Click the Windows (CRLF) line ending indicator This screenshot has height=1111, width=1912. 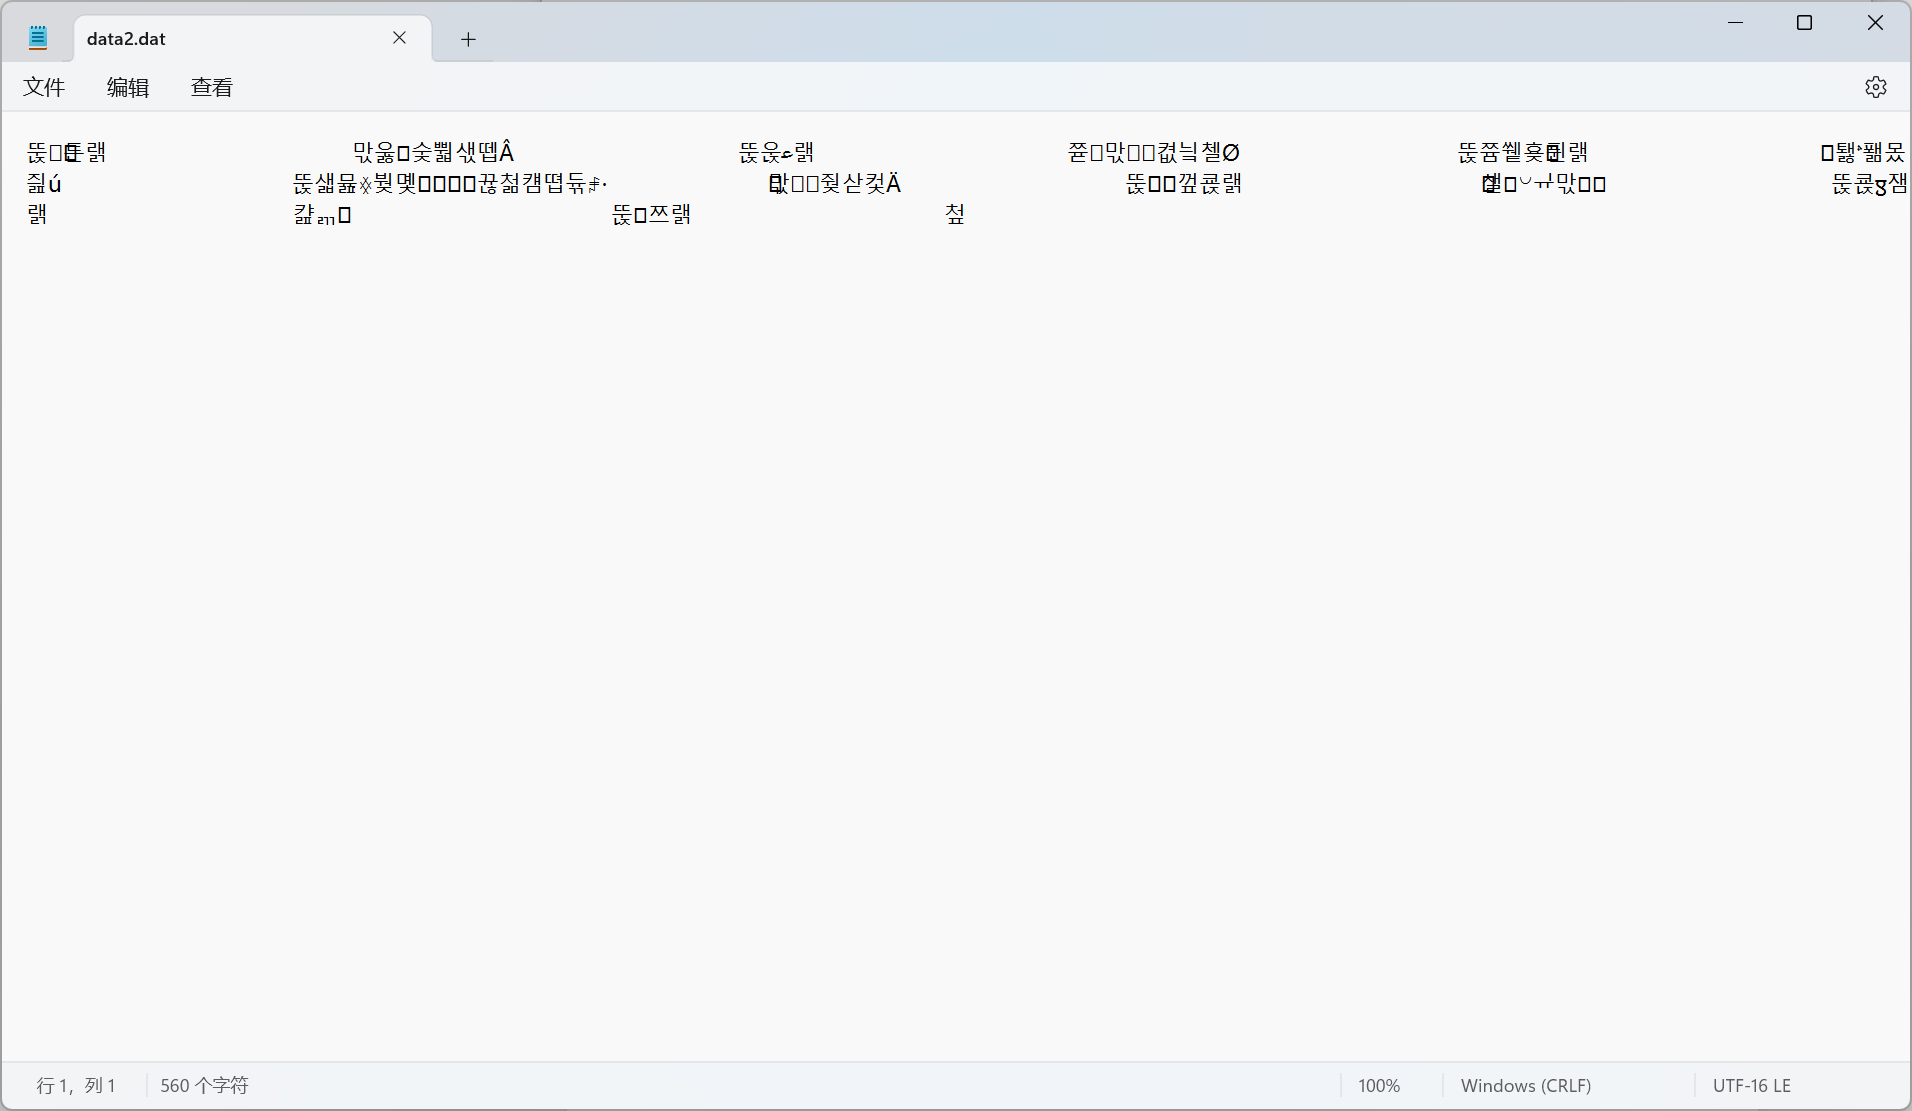click(x=1526, y=1086)
